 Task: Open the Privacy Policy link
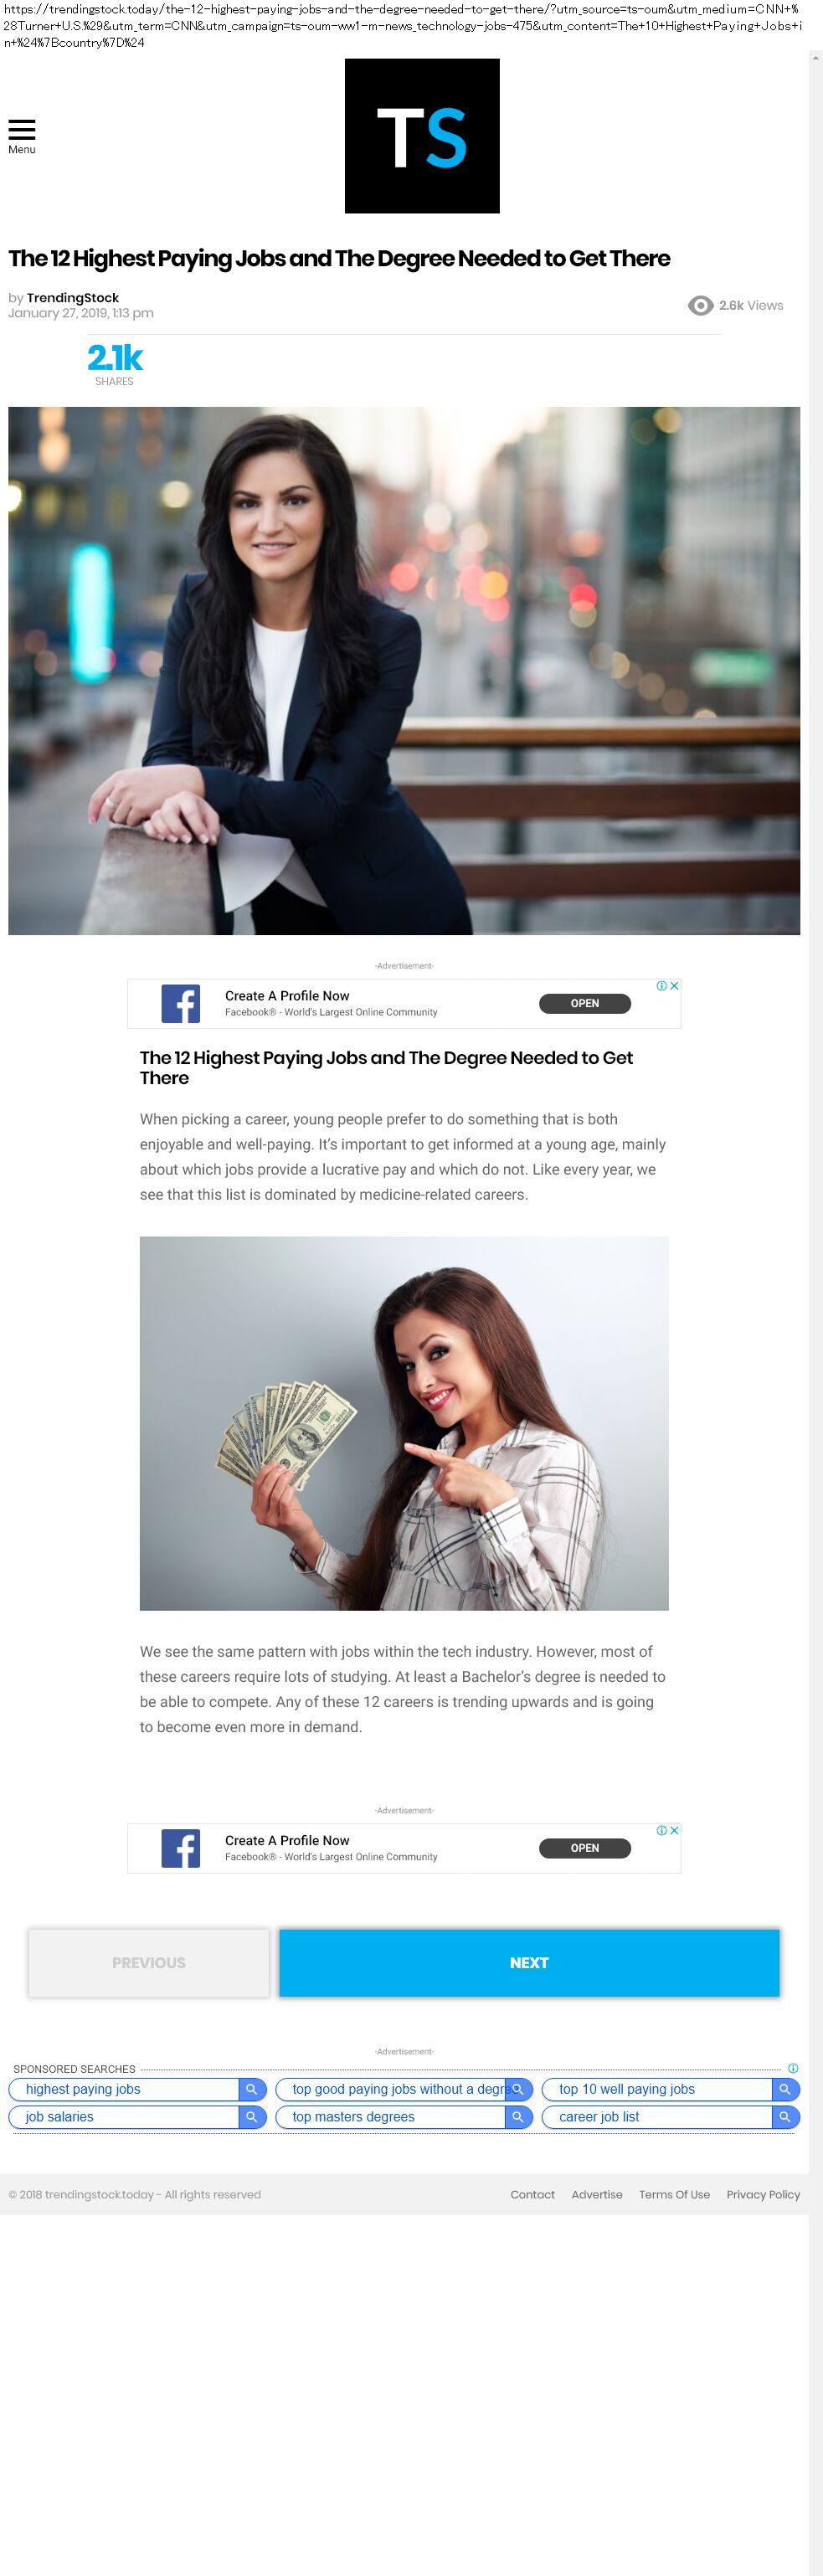(763, 2195)
